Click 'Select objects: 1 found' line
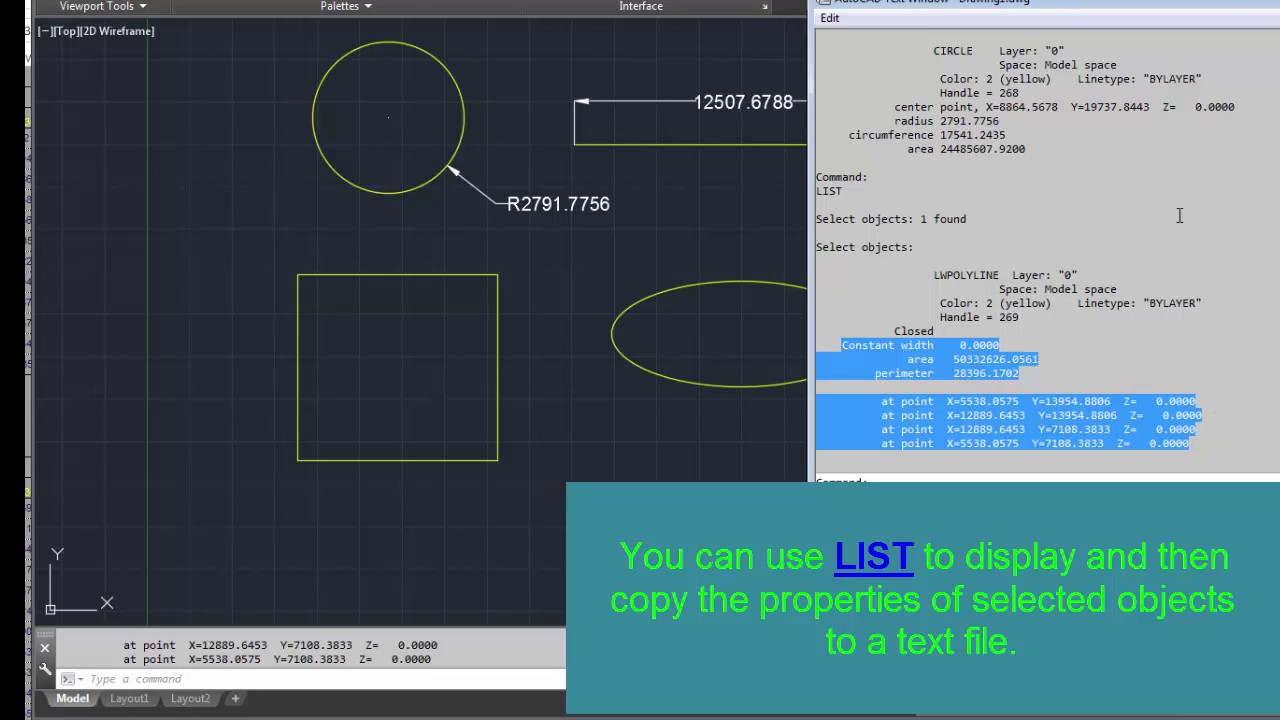 click(x=890, y=219)
